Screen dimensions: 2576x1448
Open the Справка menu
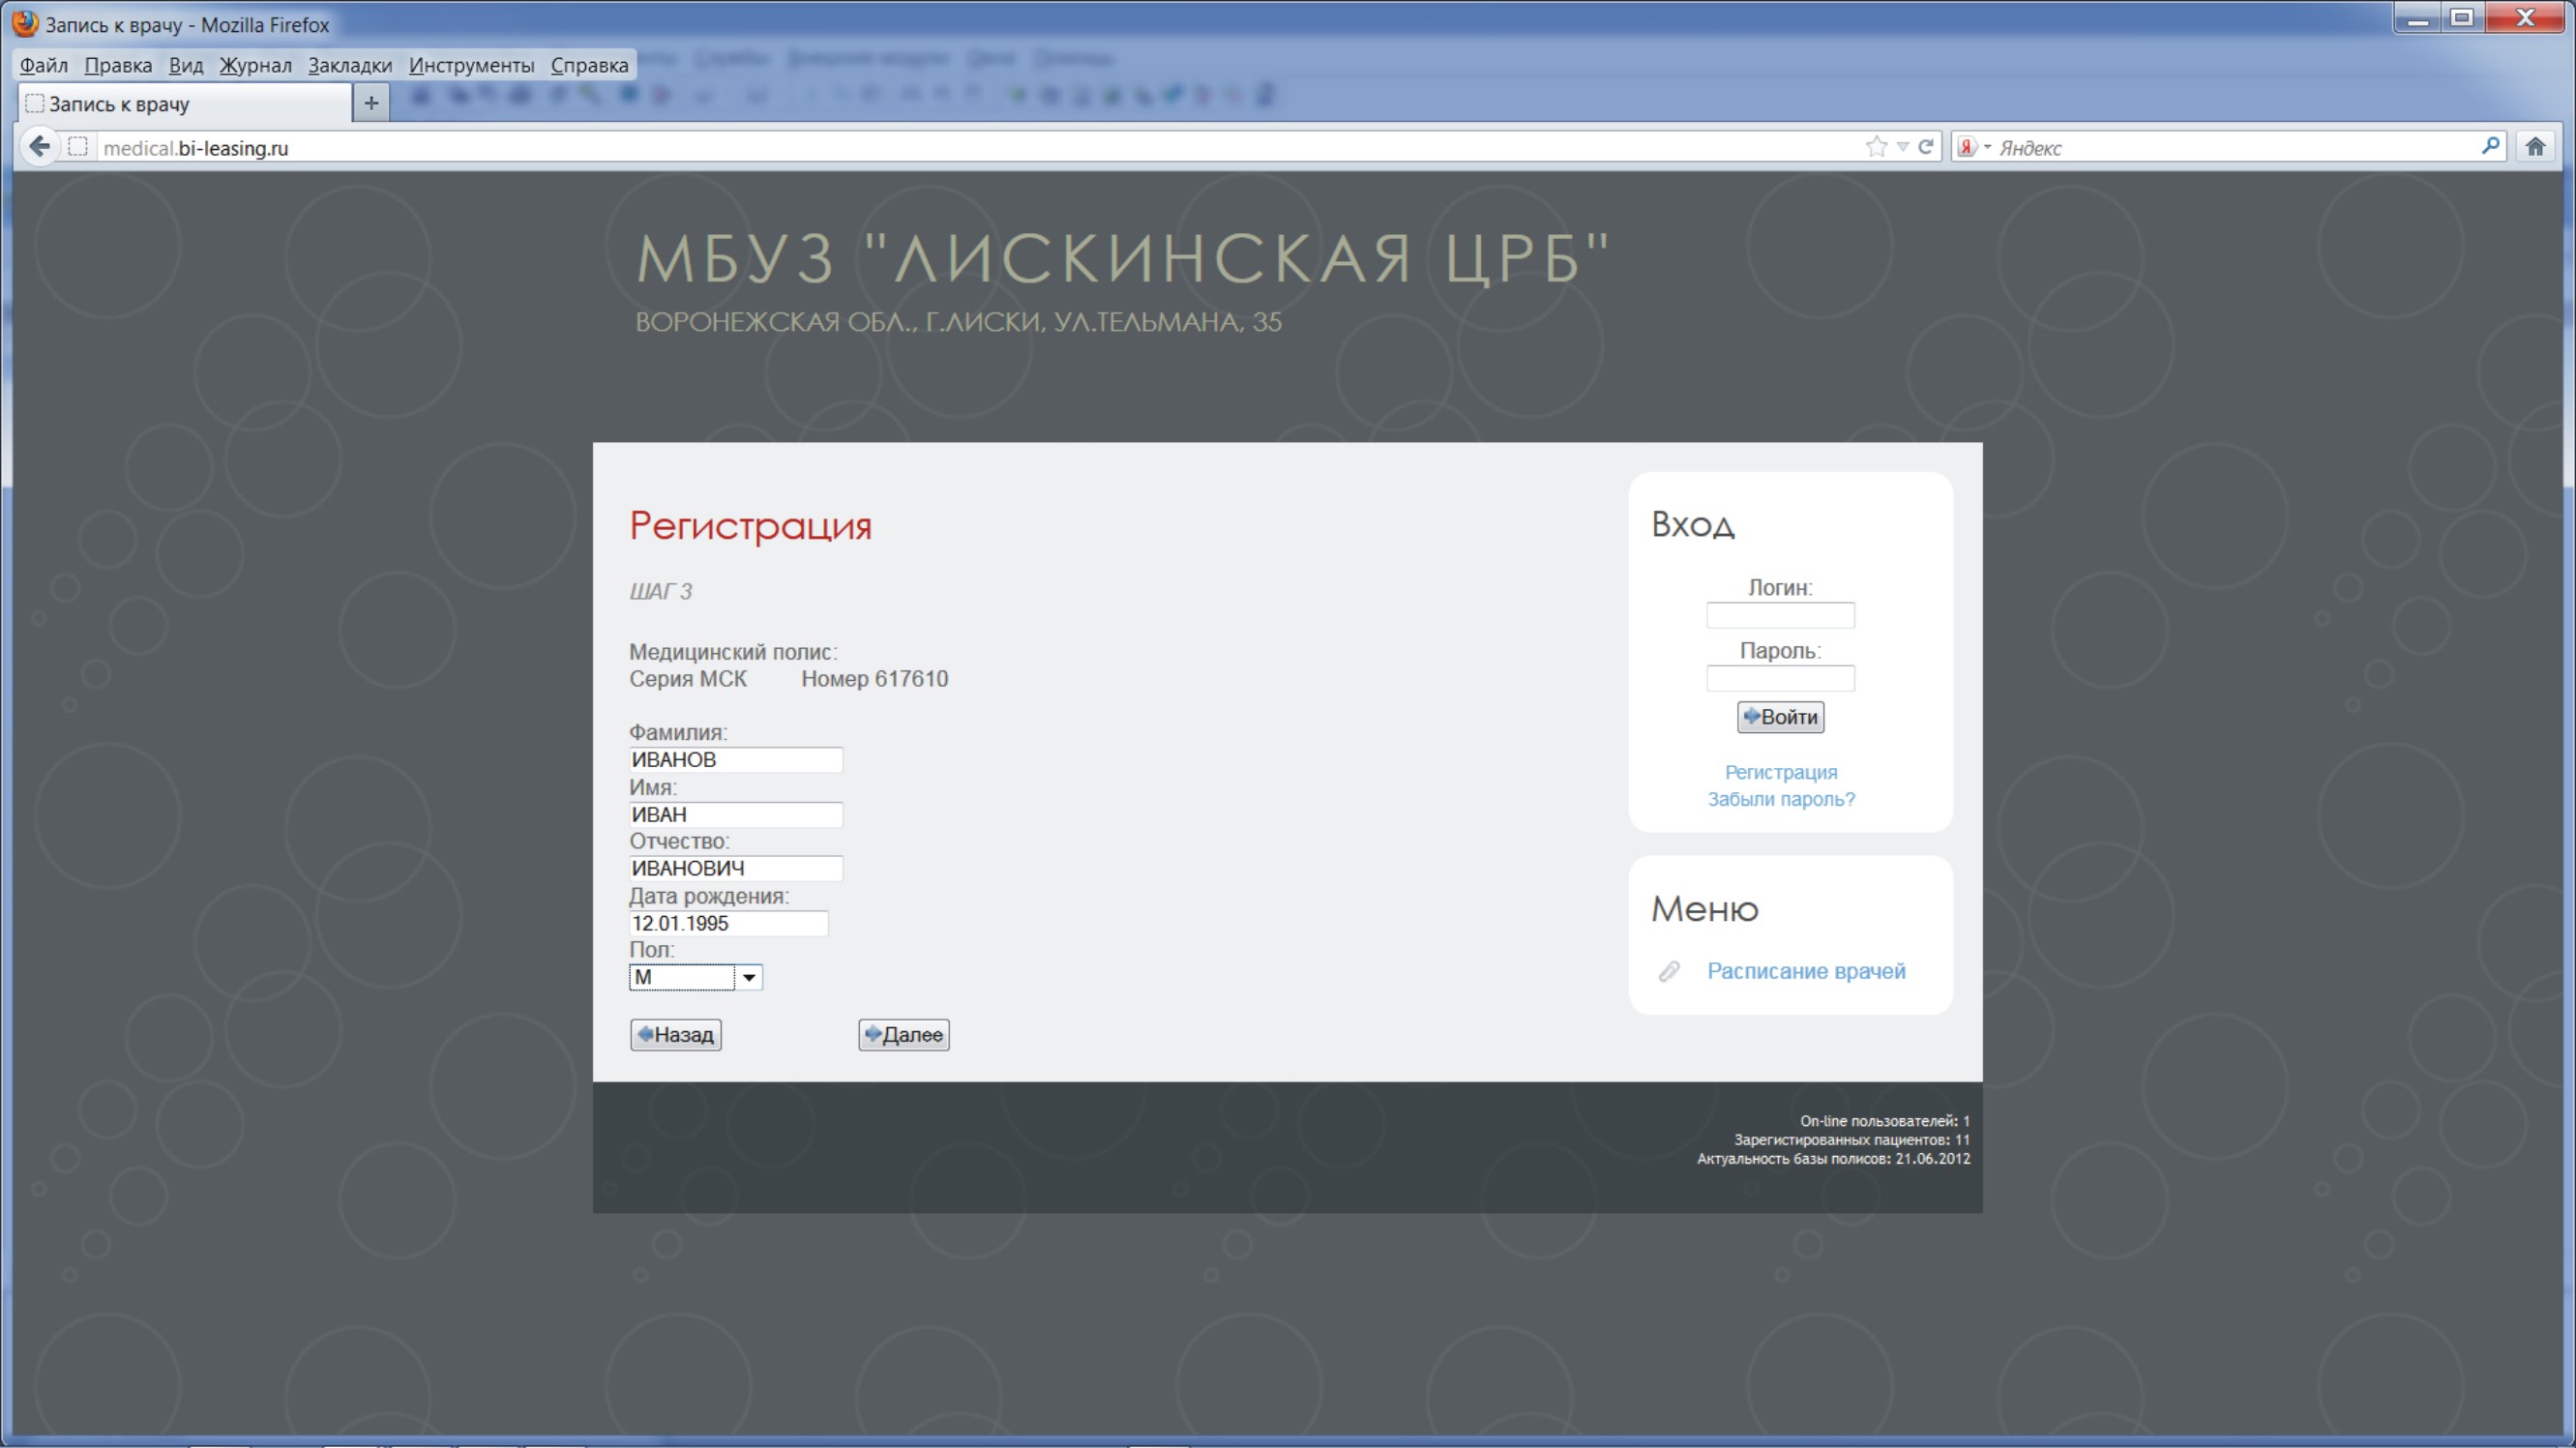(590, 65)
